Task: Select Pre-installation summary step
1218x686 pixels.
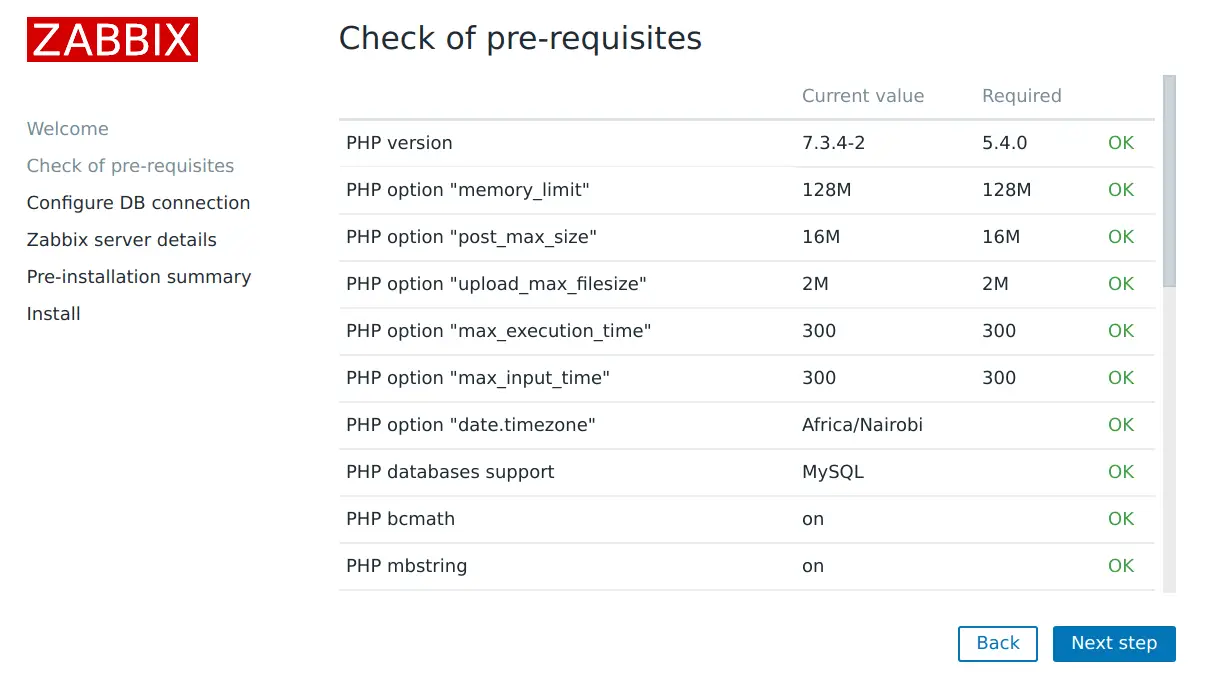Action: [138, 277]
